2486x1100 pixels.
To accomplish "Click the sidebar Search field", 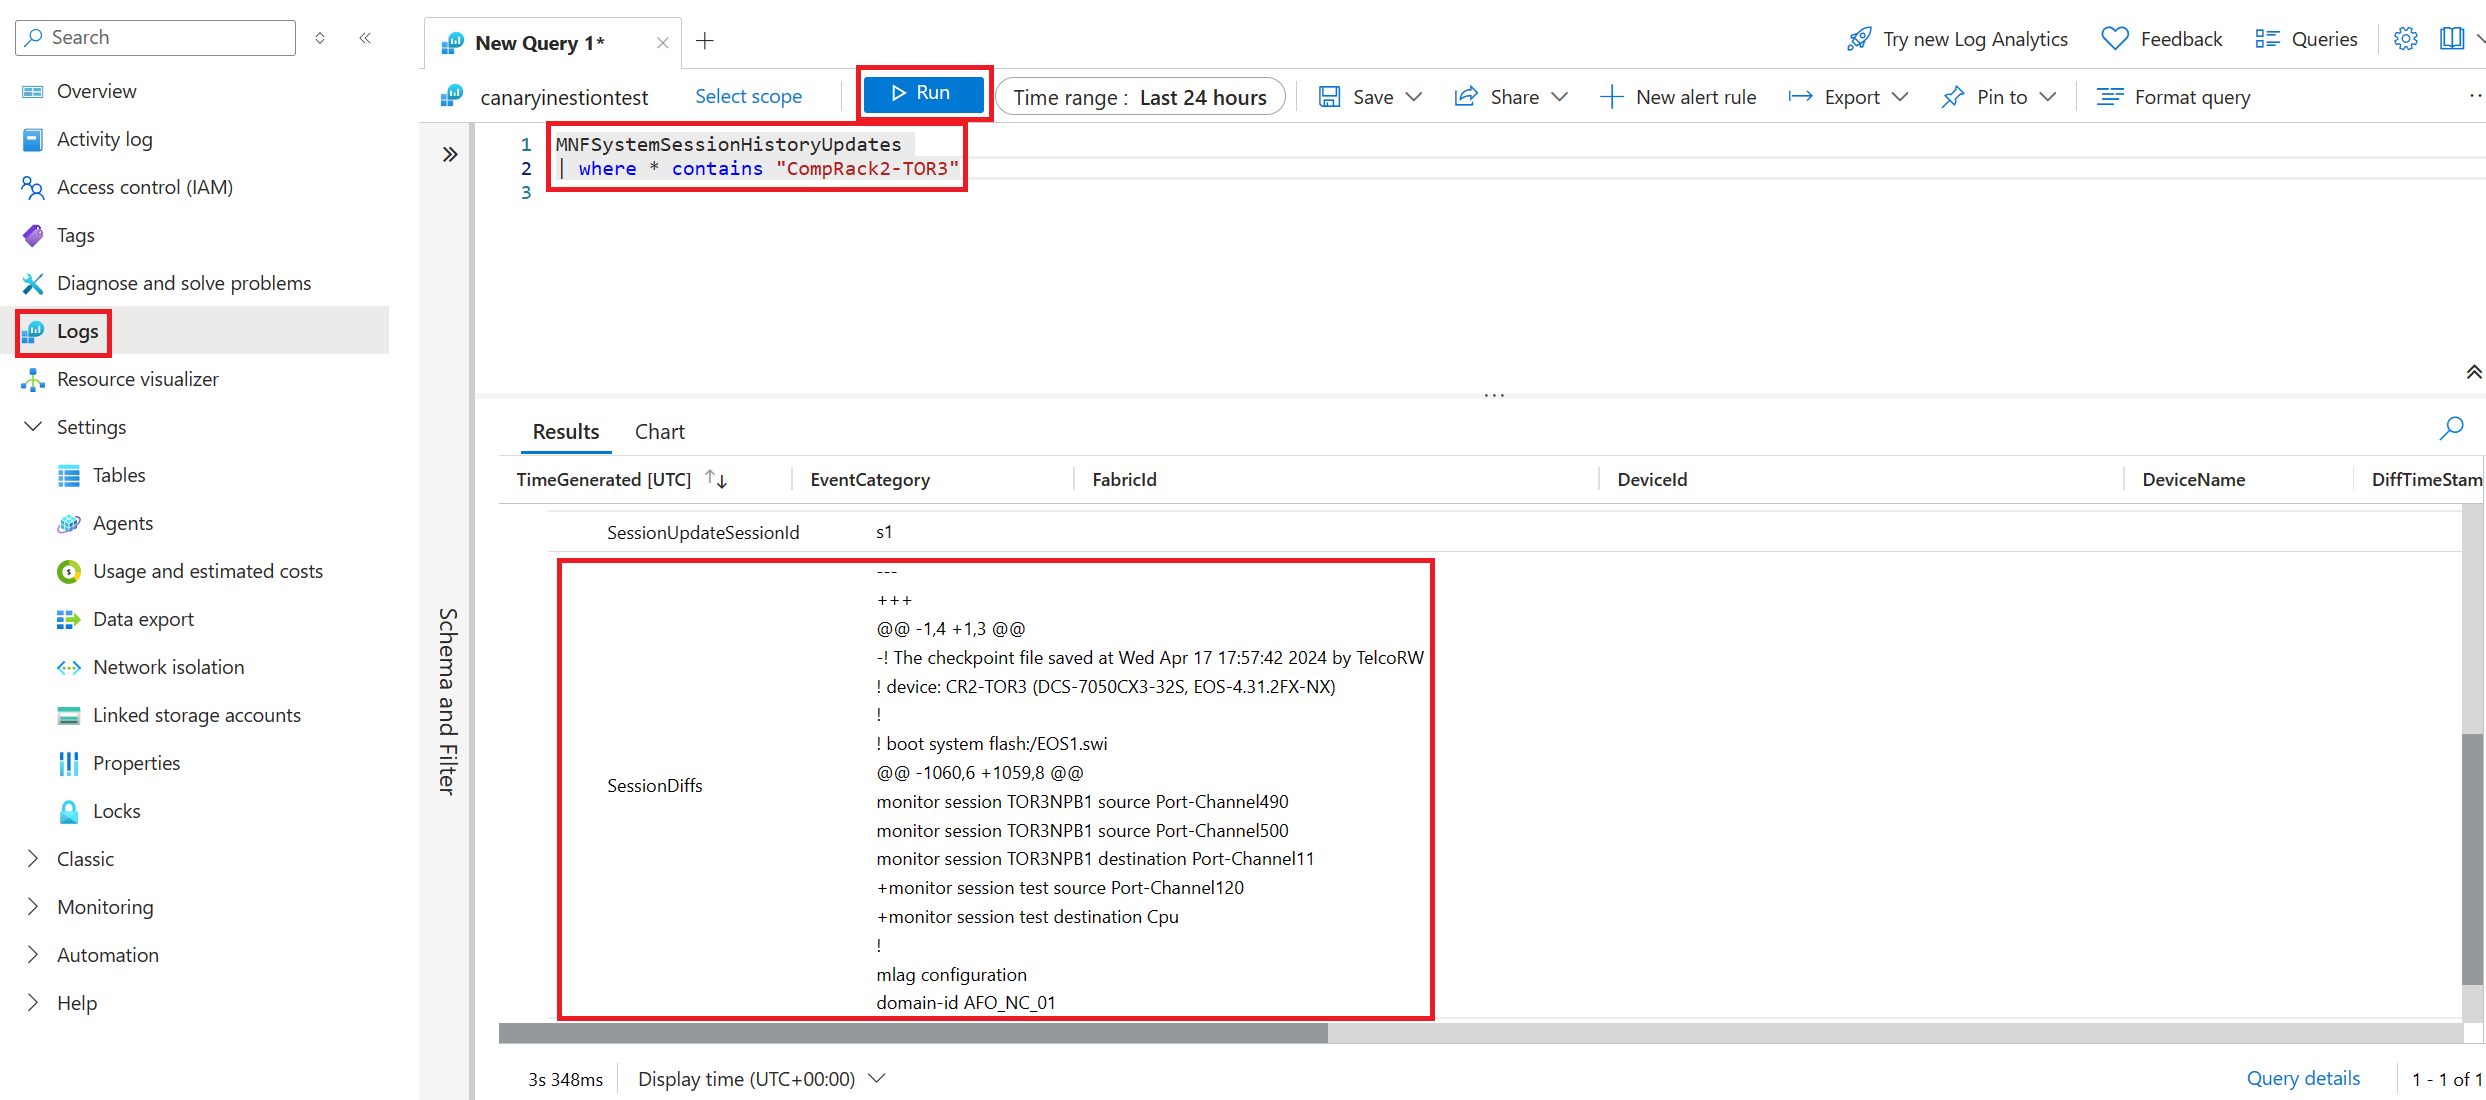I will pos(156,38).
